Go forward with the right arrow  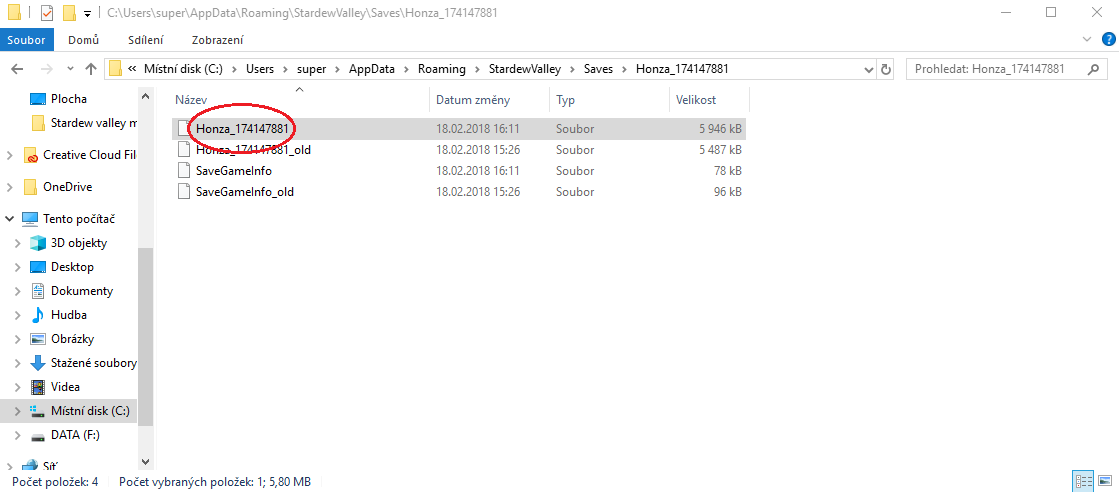(x=46, y=69)
